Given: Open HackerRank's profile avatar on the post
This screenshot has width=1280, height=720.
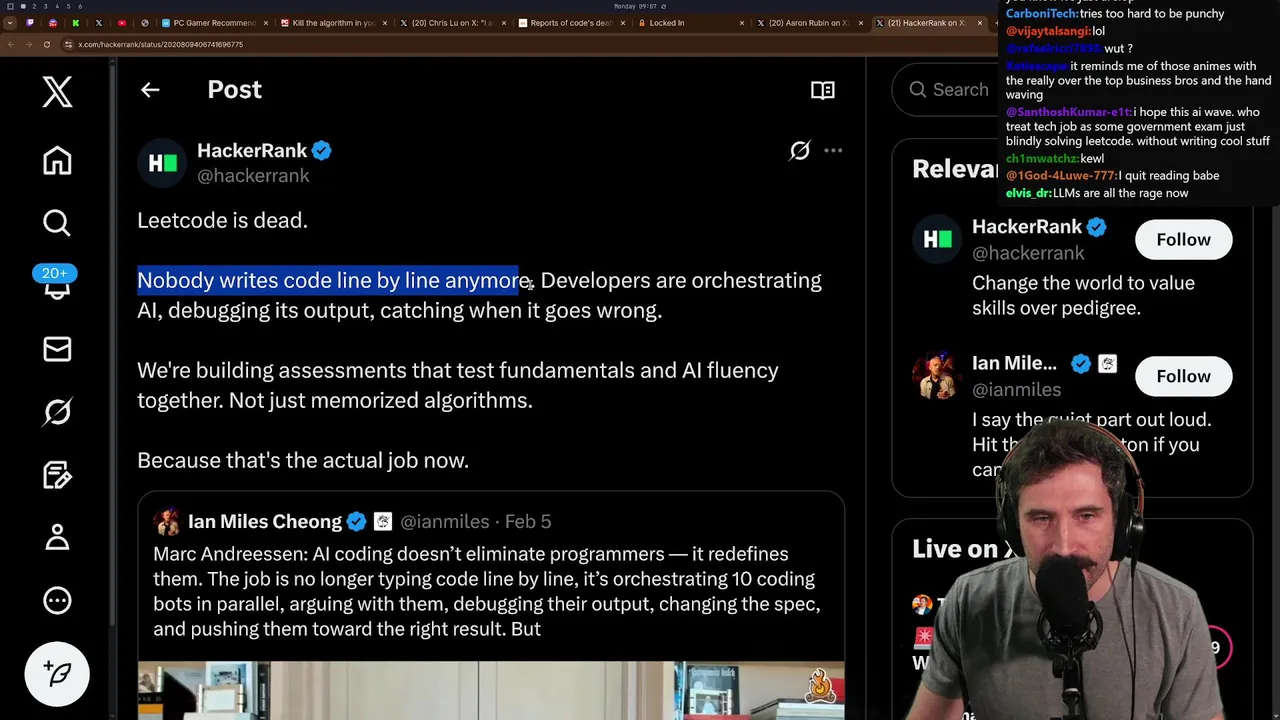Looking at the screenshot, I should click(x=162, y=163).
